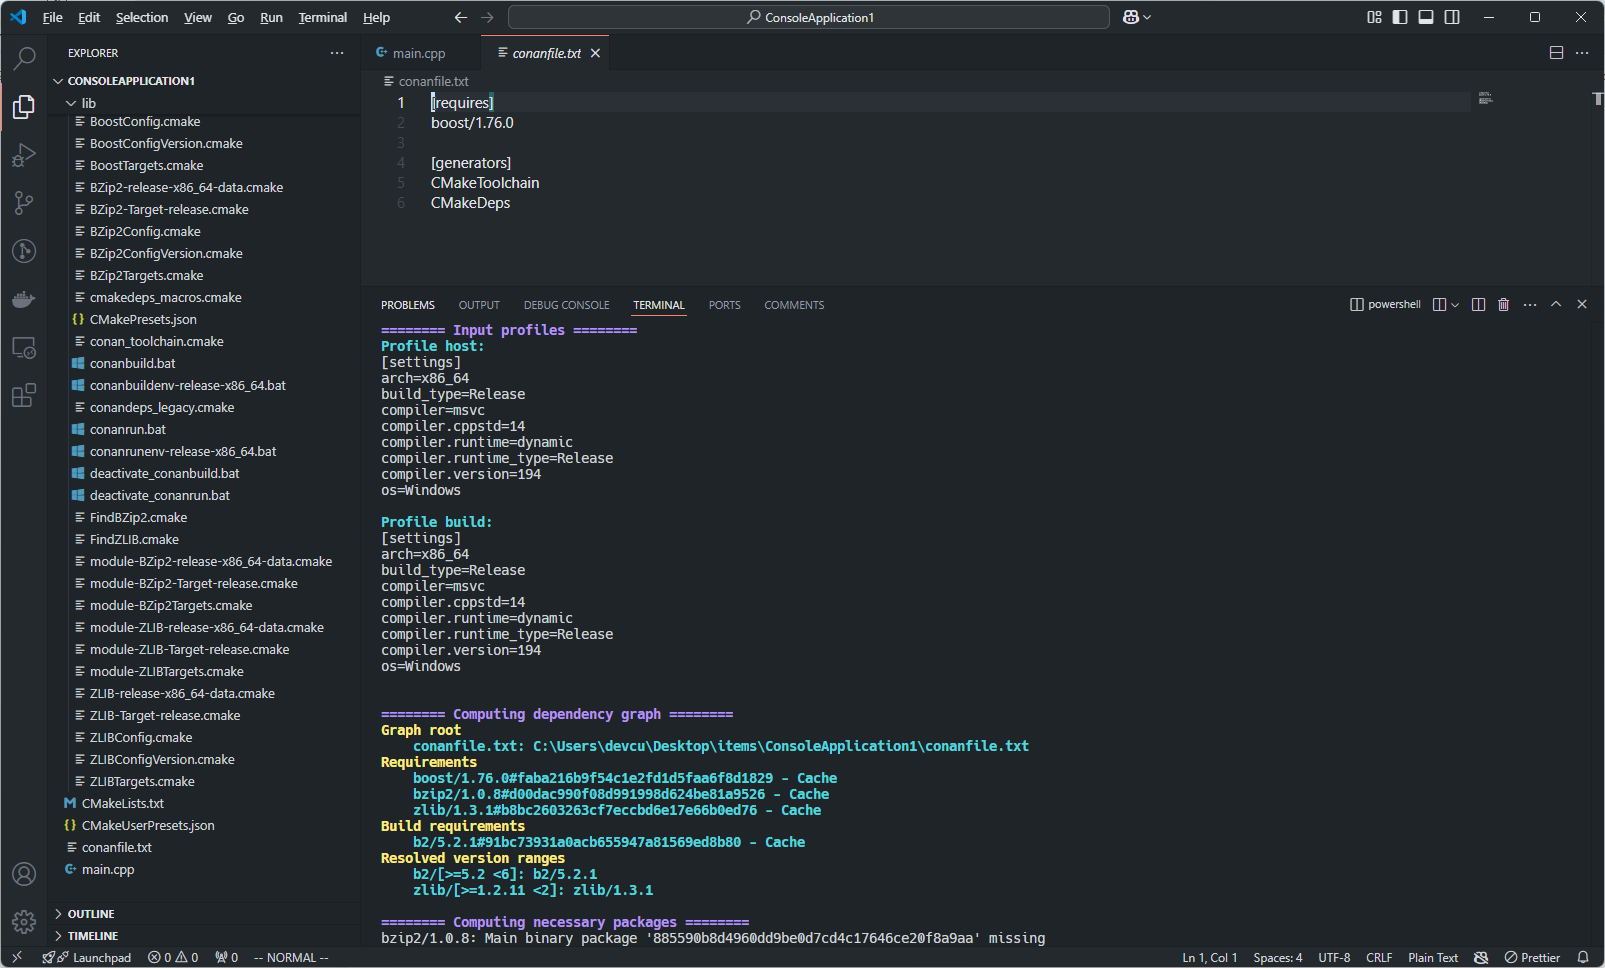The image size is (1605, 968).
Task: Split the terminal panel
Action: click(x=1478, y=305)
